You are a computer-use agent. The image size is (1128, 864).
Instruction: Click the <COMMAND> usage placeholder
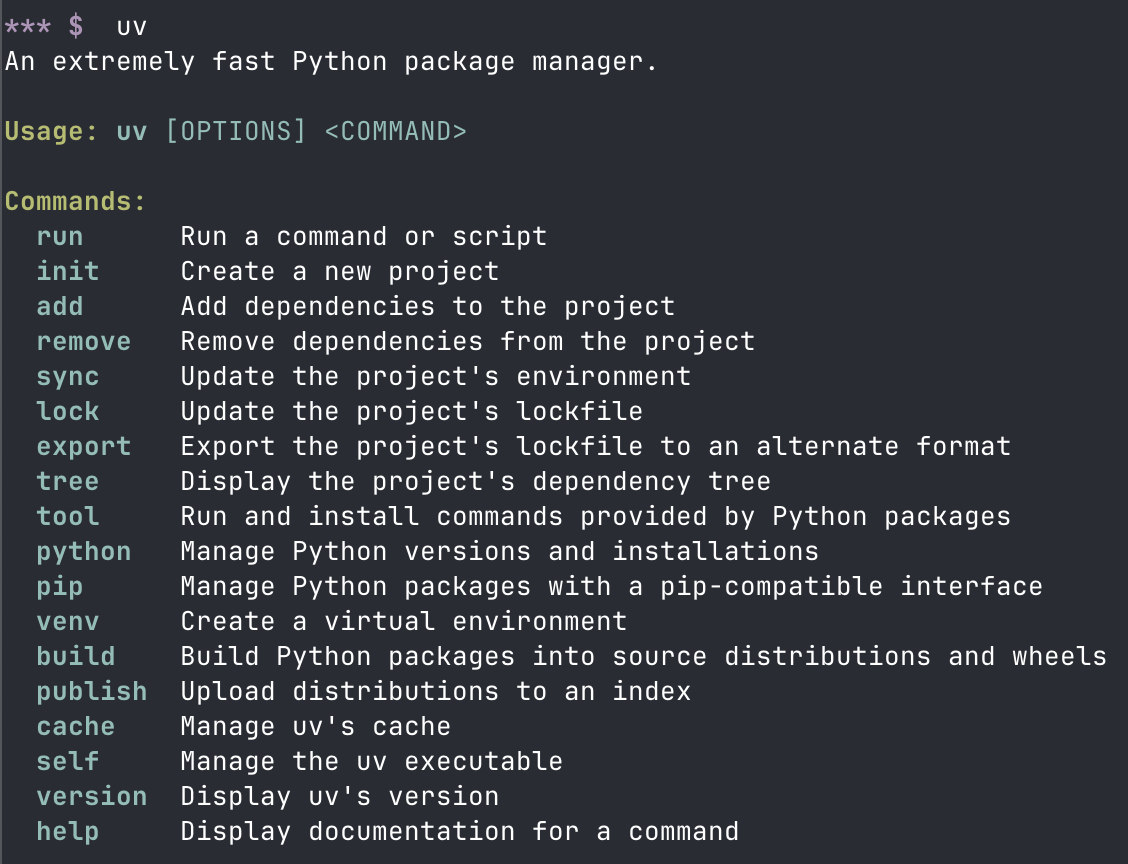coord(396,132)
